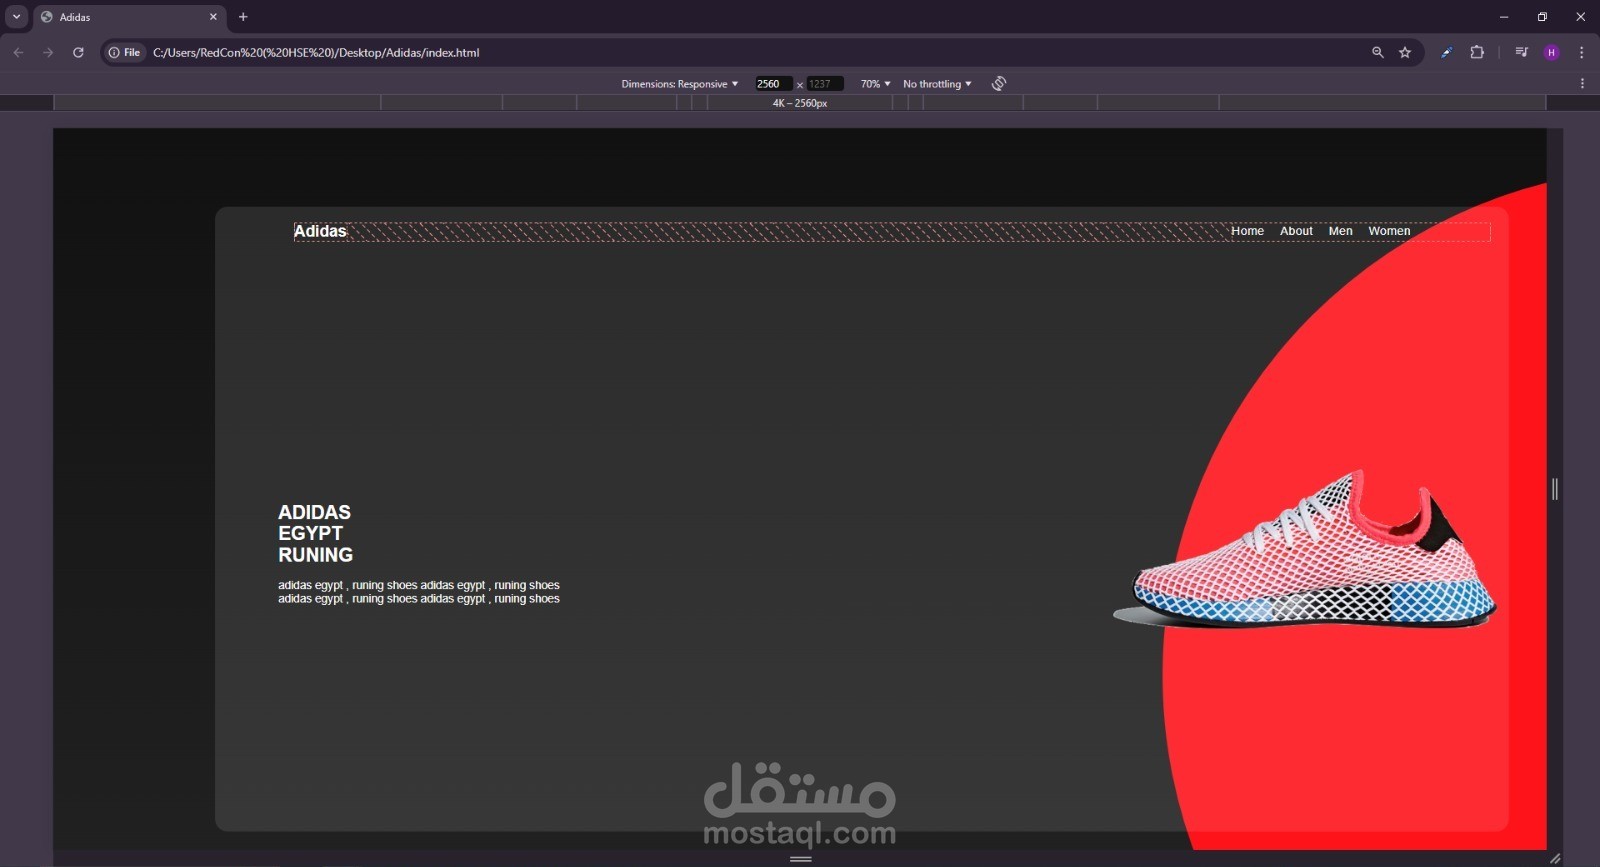
Task: Open the media controls icon
Action: point(1521,52)
